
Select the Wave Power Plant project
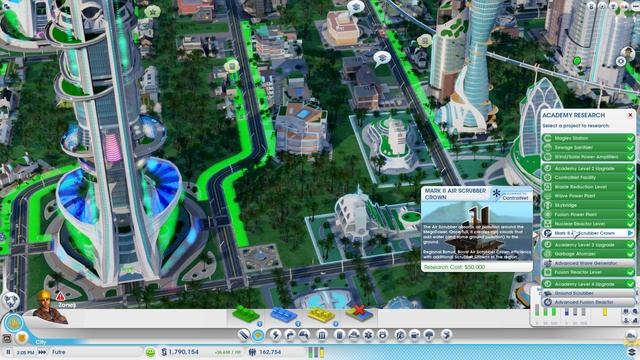tap(588, 196)
